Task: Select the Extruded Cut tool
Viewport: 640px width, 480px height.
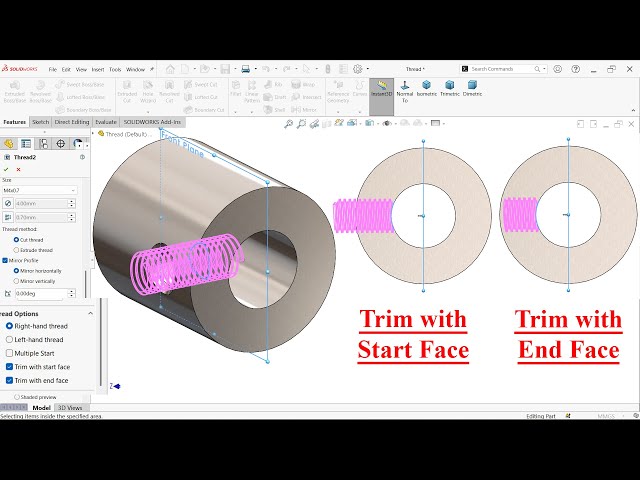Action: click(x=127, y=91)
